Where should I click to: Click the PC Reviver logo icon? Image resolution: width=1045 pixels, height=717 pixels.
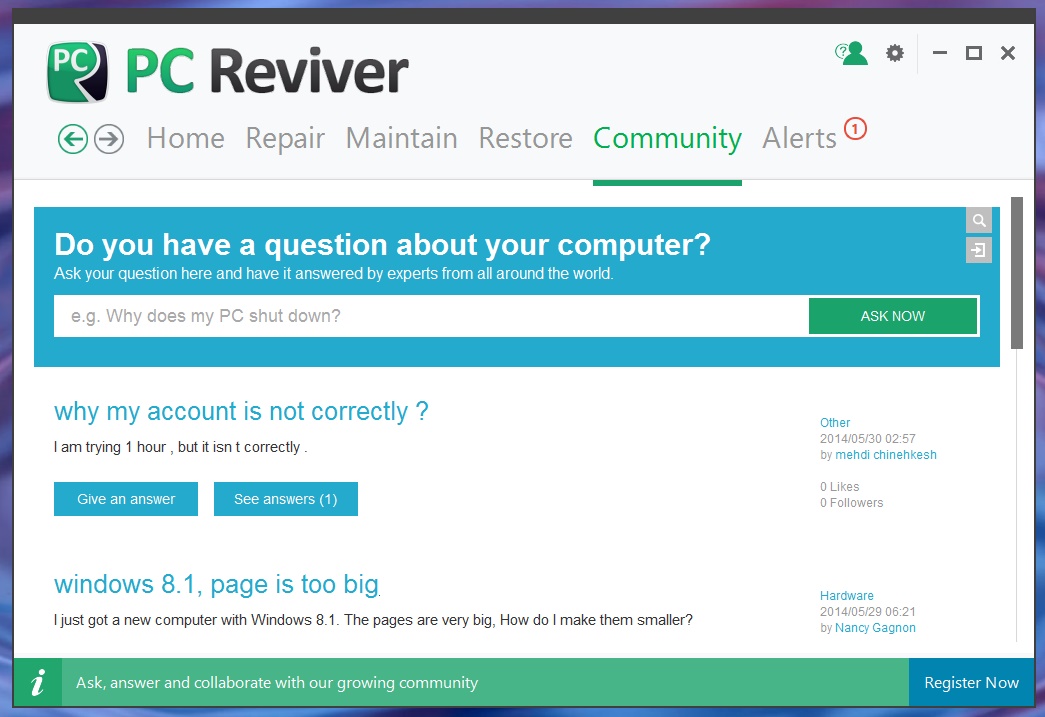click(77, 72)
